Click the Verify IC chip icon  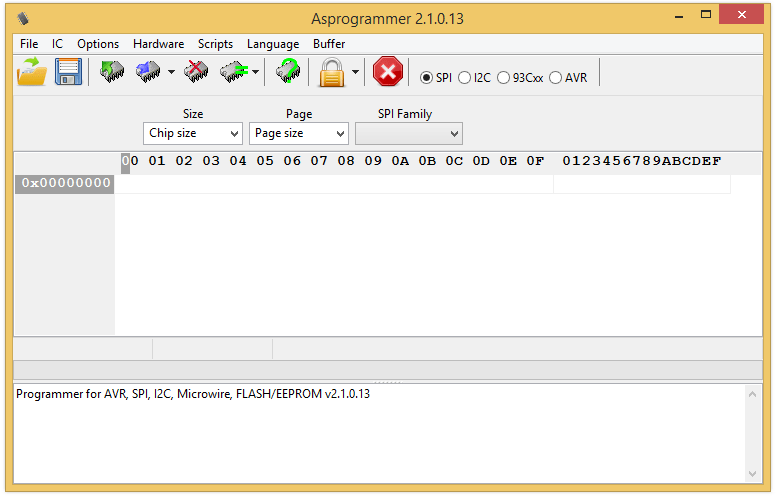point(233,72)
